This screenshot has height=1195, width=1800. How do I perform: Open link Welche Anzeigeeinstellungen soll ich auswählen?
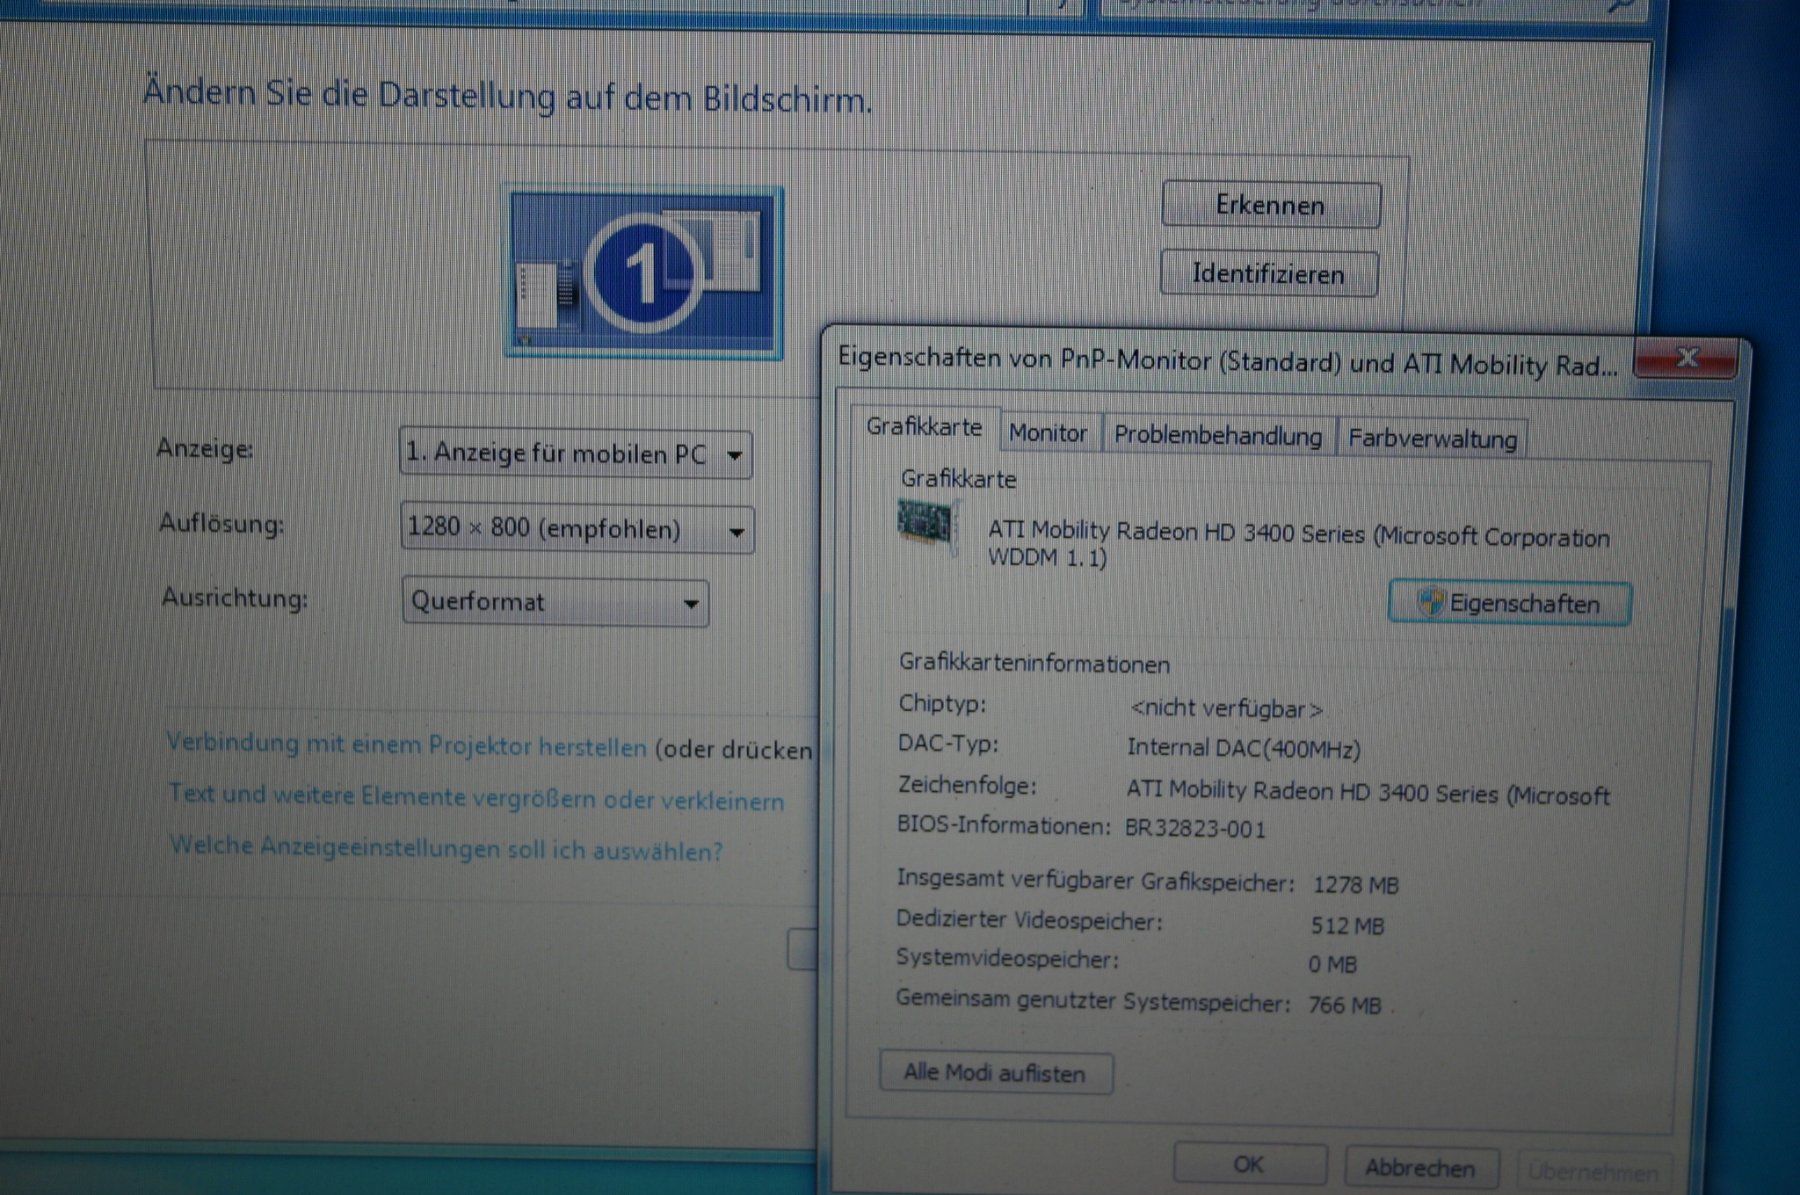click(x=446, y=848)
